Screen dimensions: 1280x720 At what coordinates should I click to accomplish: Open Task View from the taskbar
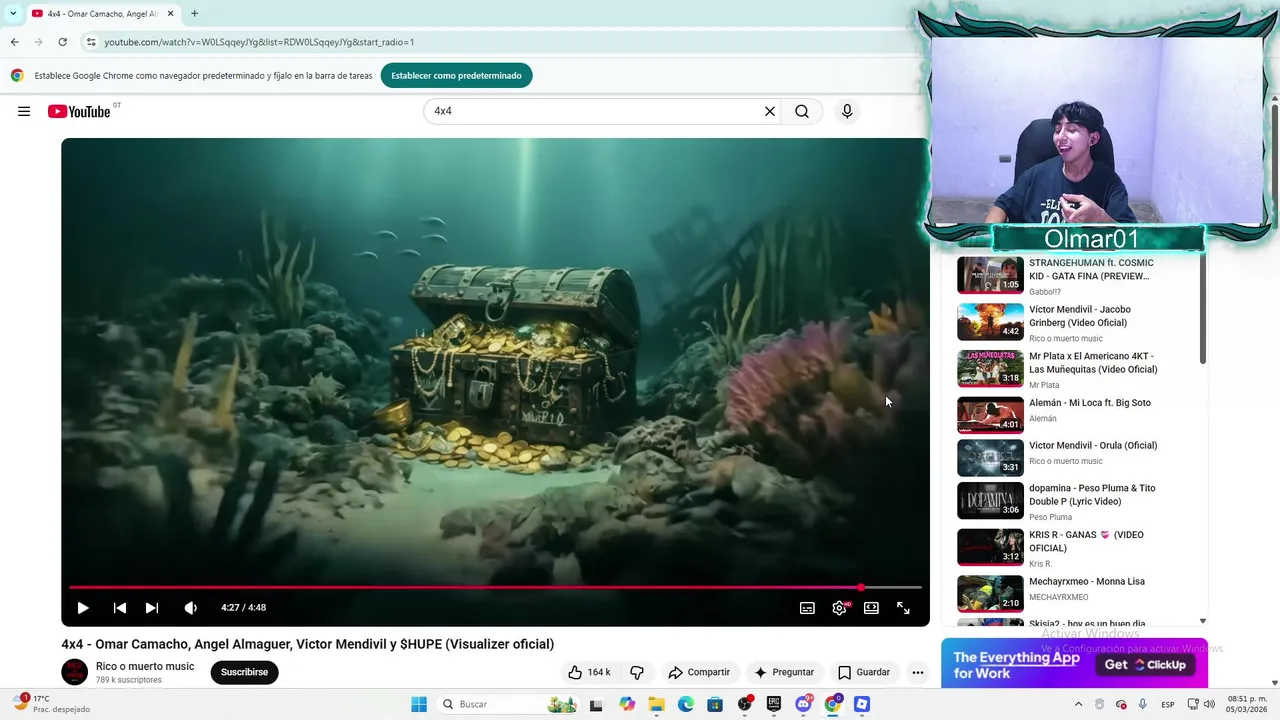pos(596,704)
